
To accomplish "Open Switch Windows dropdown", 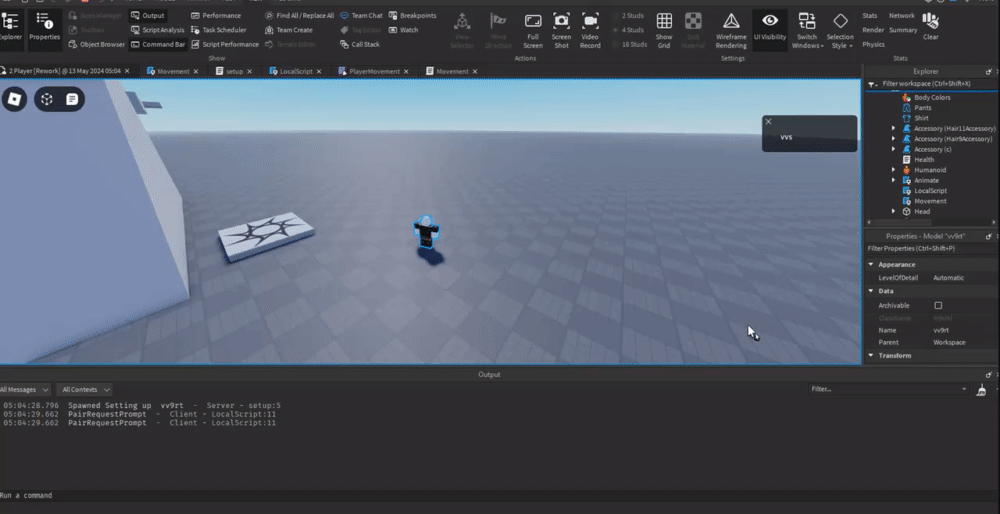I will (807, 31).
